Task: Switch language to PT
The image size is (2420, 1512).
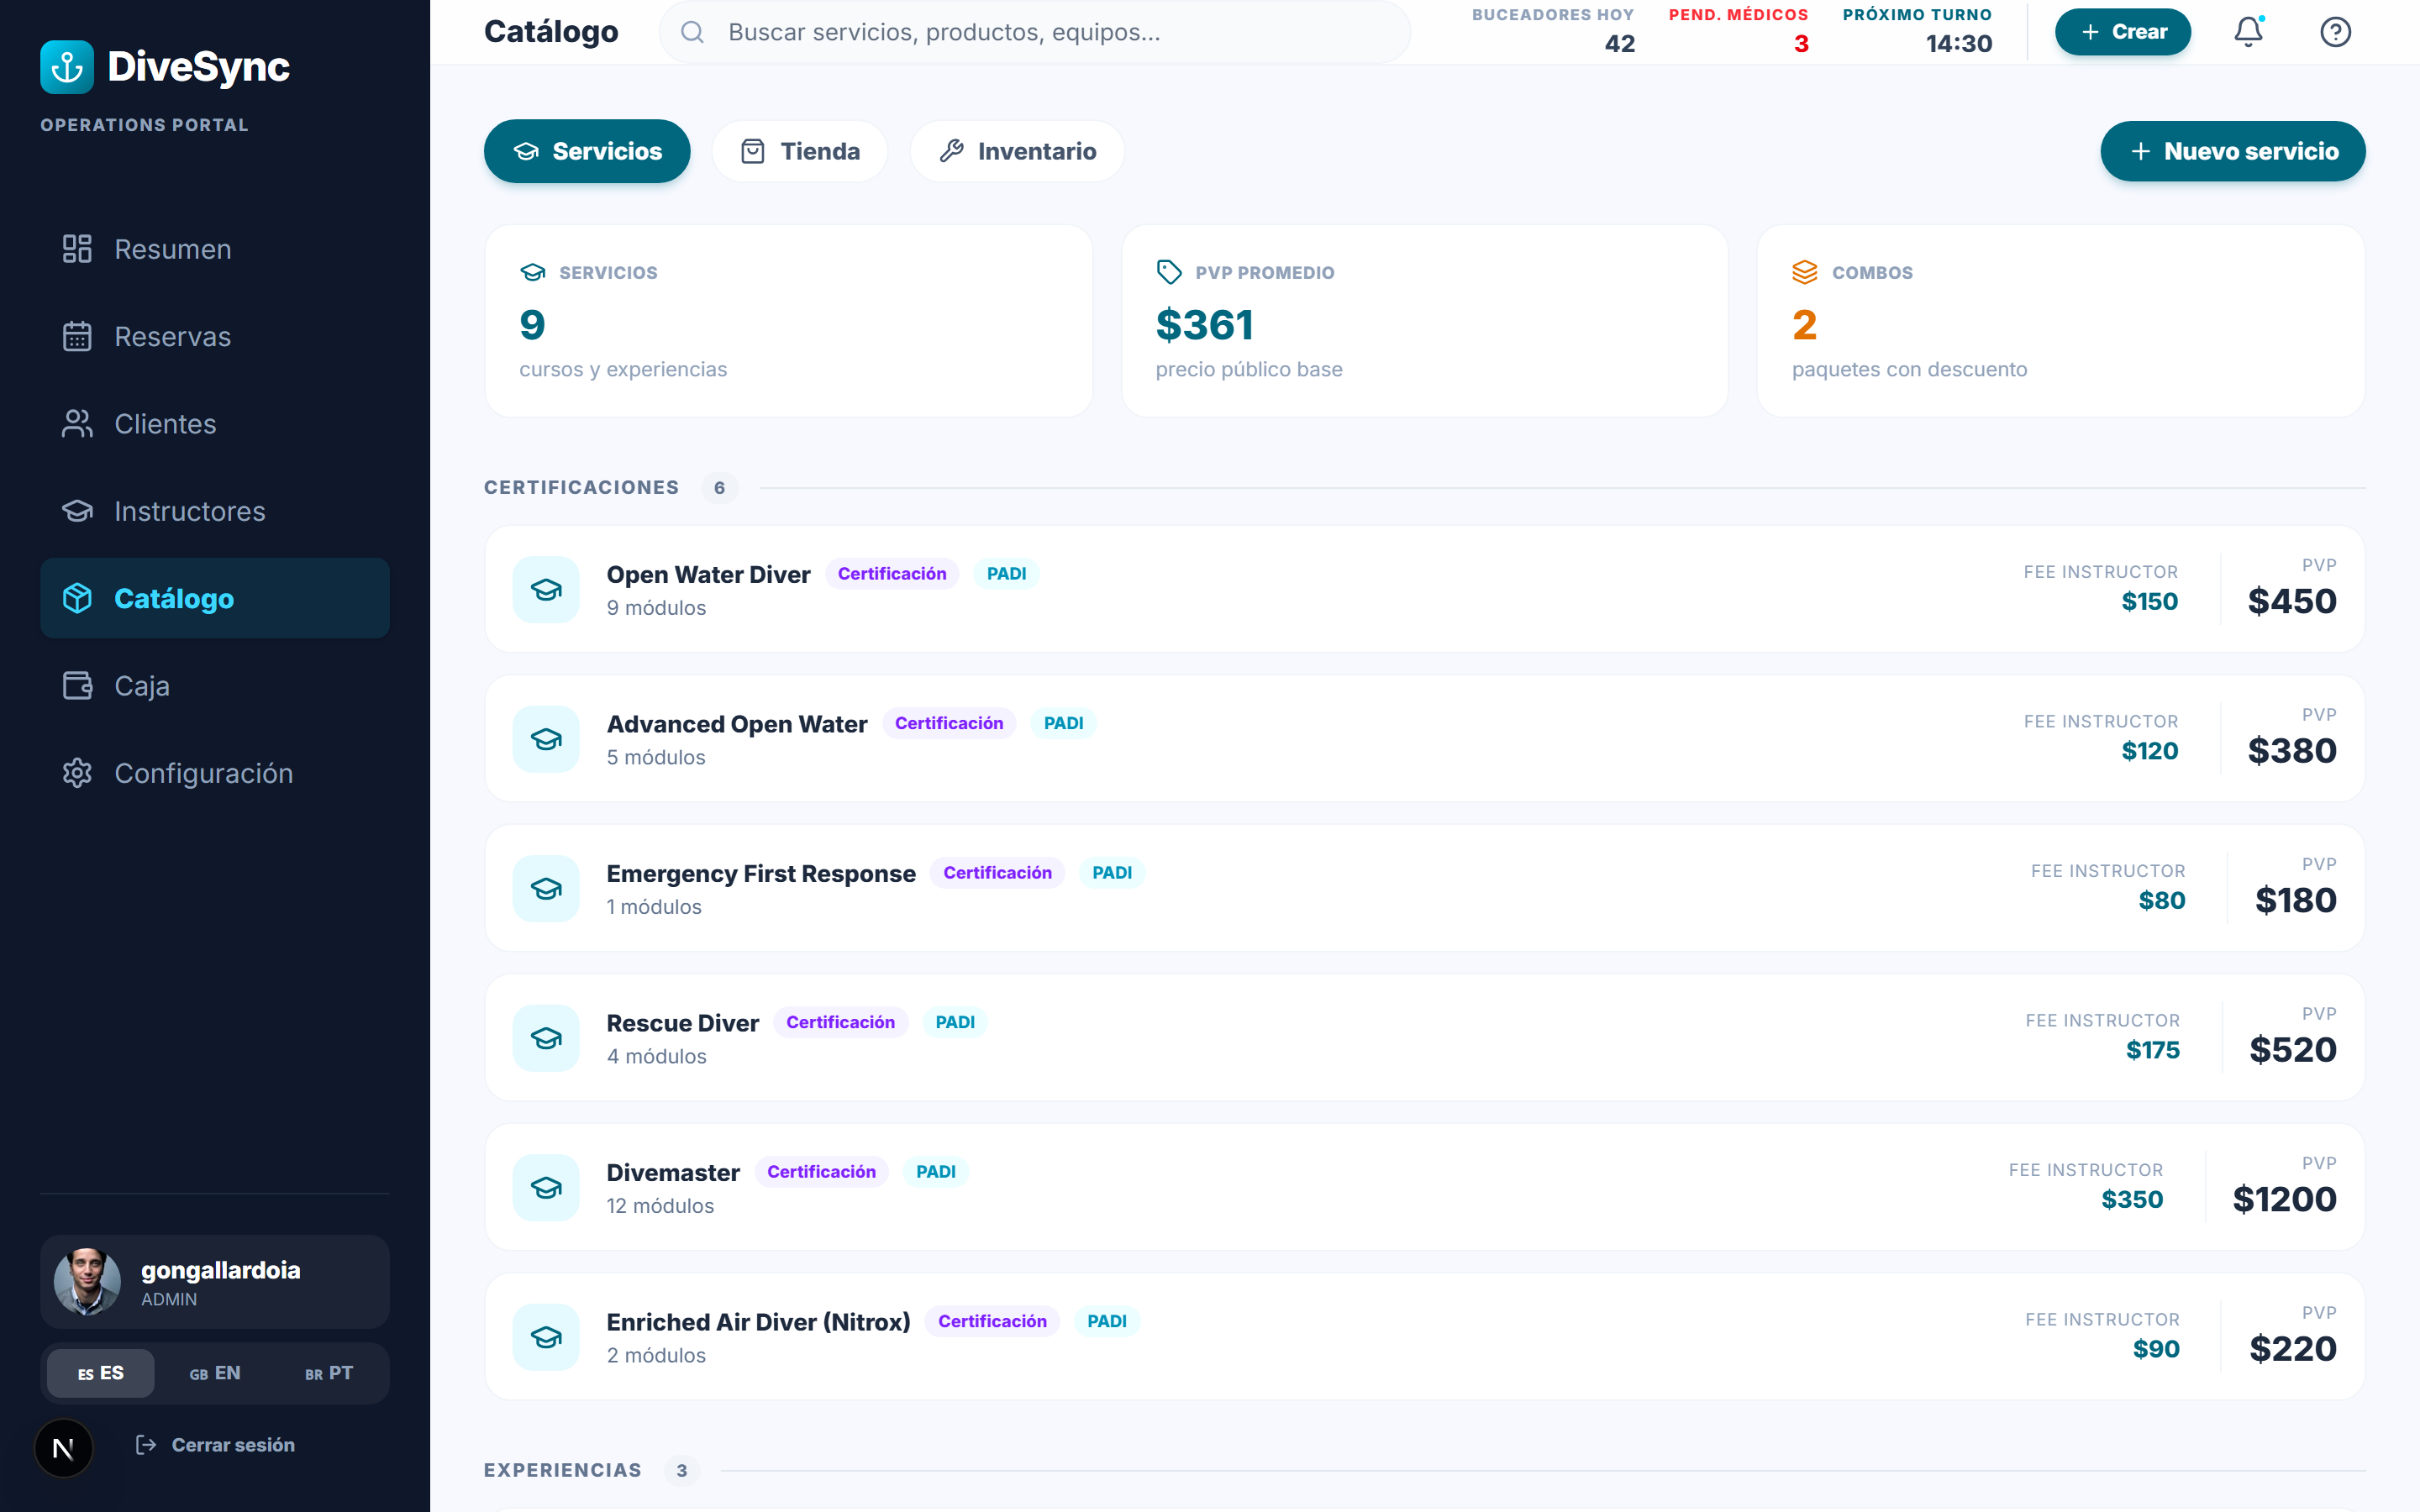Action: [329, 1373]
